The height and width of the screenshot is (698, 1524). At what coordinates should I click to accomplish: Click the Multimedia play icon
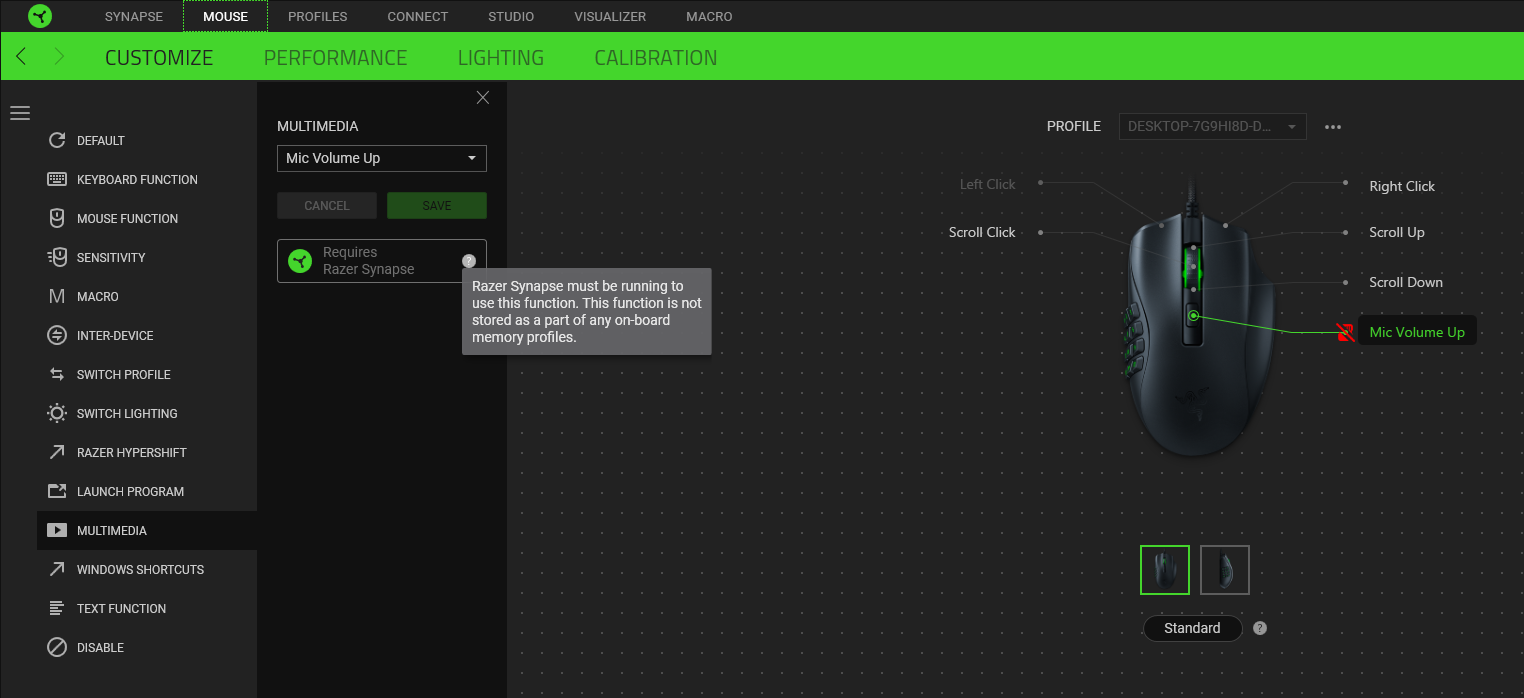click(57, 530)
